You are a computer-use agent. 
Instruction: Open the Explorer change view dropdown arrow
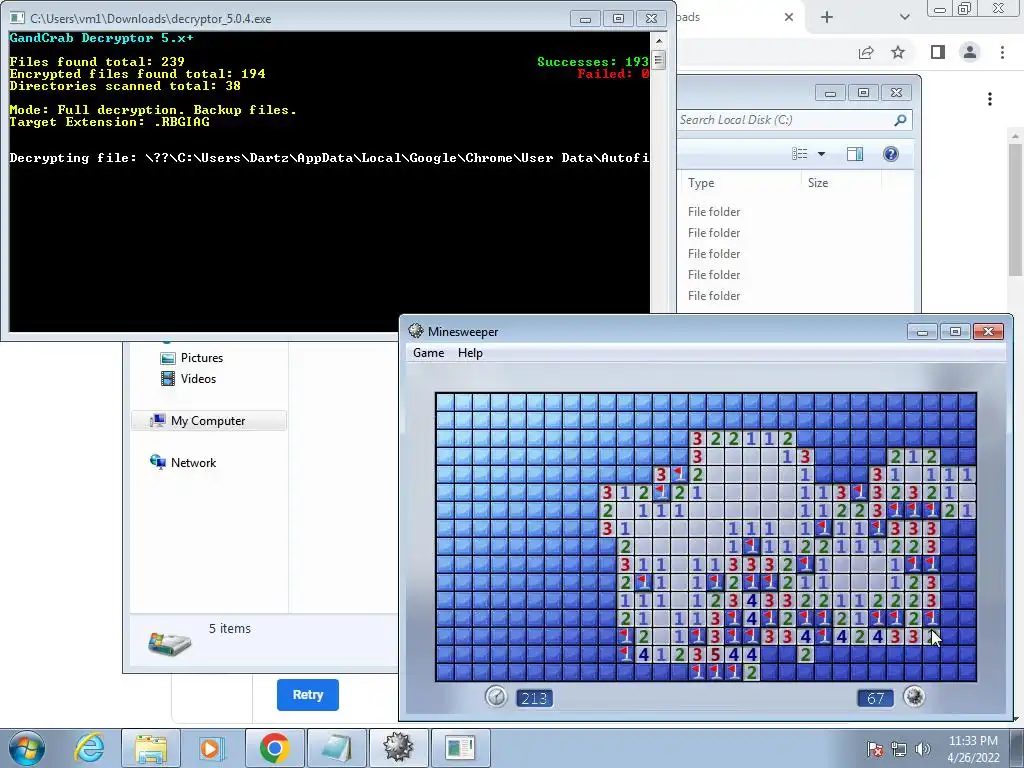pos(822,154)
